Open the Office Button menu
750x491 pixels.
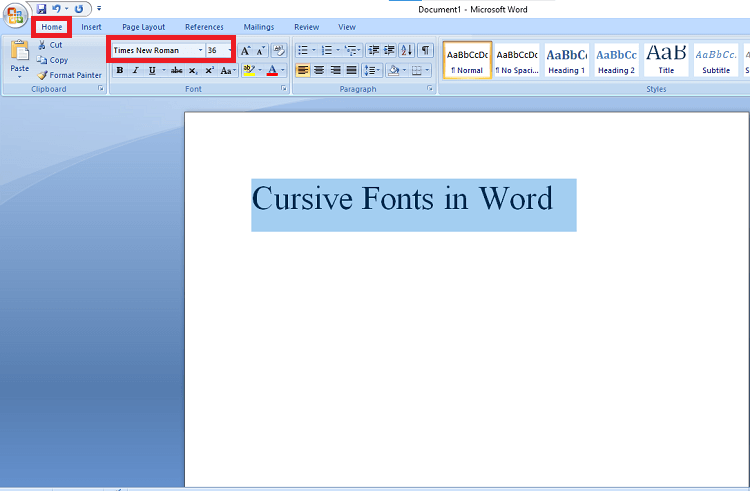coord(15,15)
